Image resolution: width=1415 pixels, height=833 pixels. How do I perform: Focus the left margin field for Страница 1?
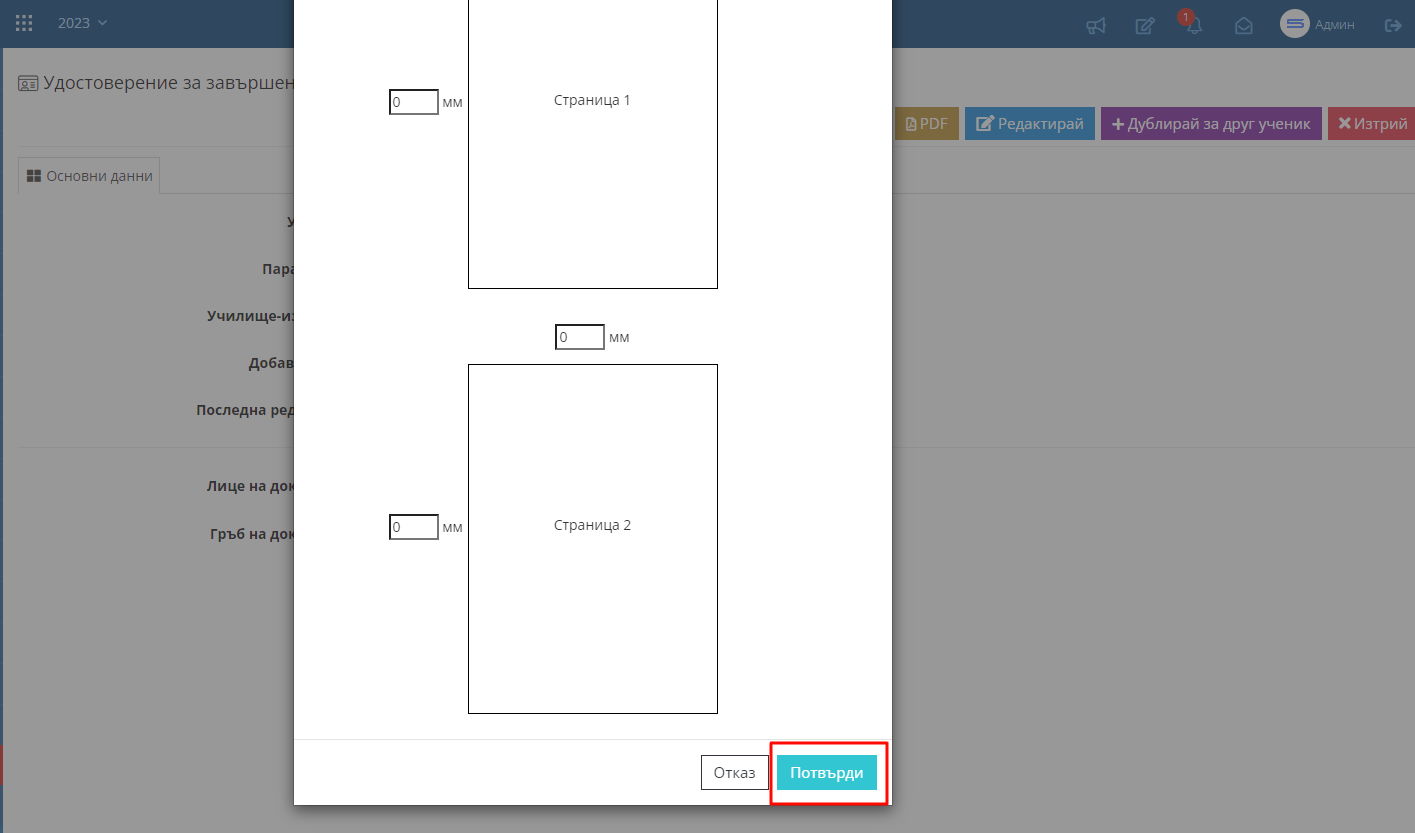(x=413, y=102)
